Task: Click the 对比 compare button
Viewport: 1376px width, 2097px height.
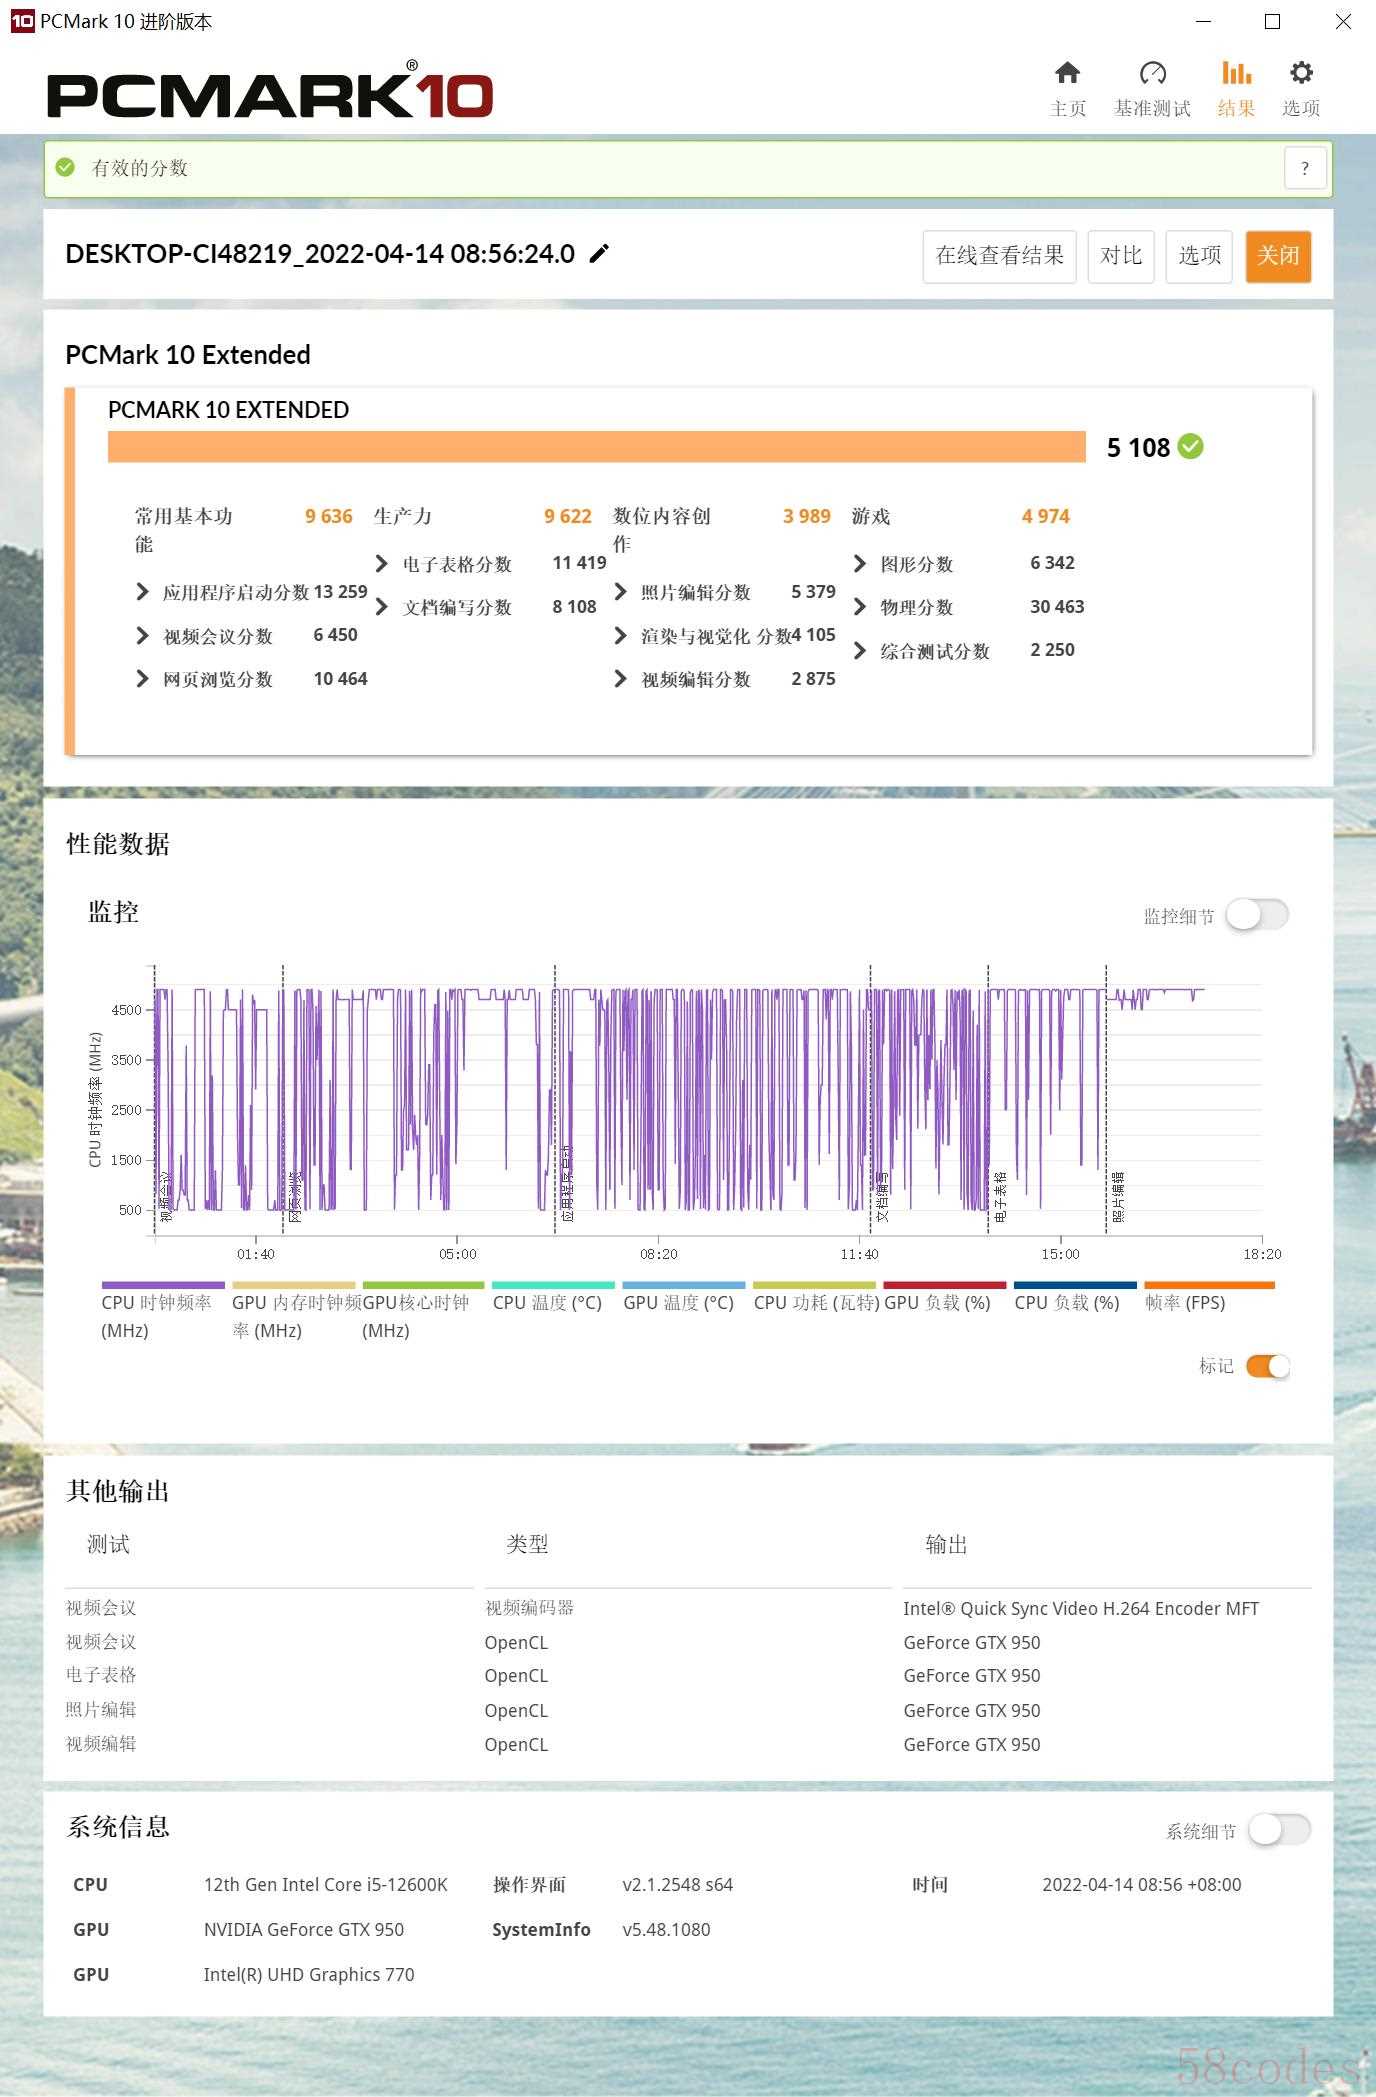Action: point(1121,256)
